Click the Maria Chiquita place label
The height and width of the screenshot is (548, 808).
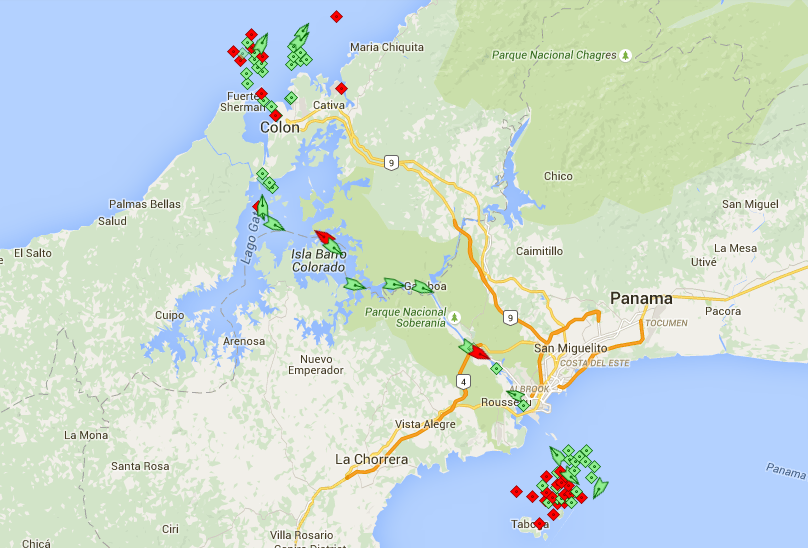387,47
